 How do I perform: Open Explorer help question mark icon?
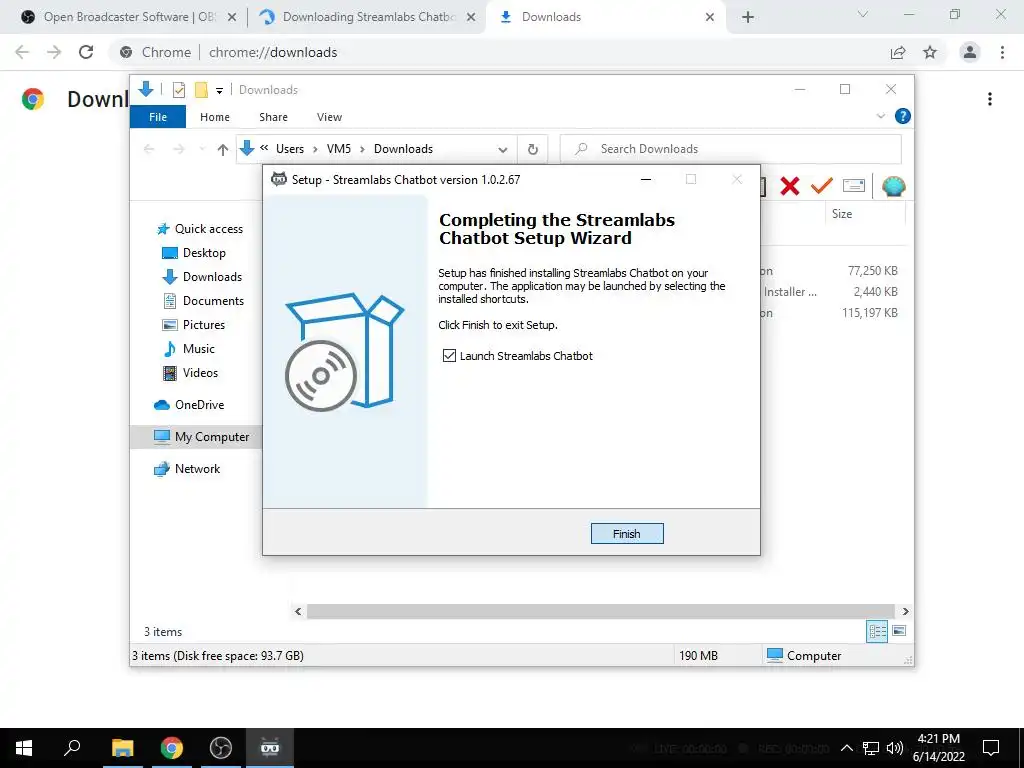coord(903,116)
